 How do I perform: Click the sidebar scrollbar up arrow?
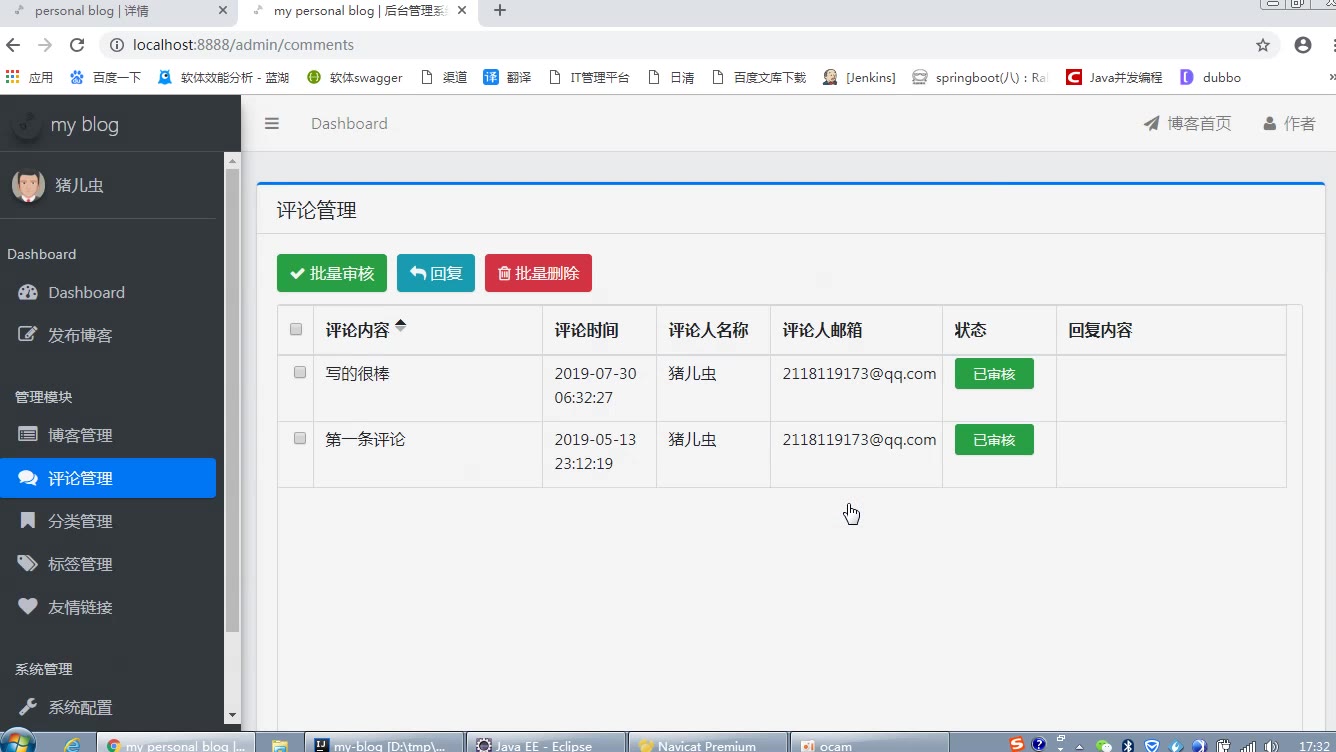coord(233,160)
